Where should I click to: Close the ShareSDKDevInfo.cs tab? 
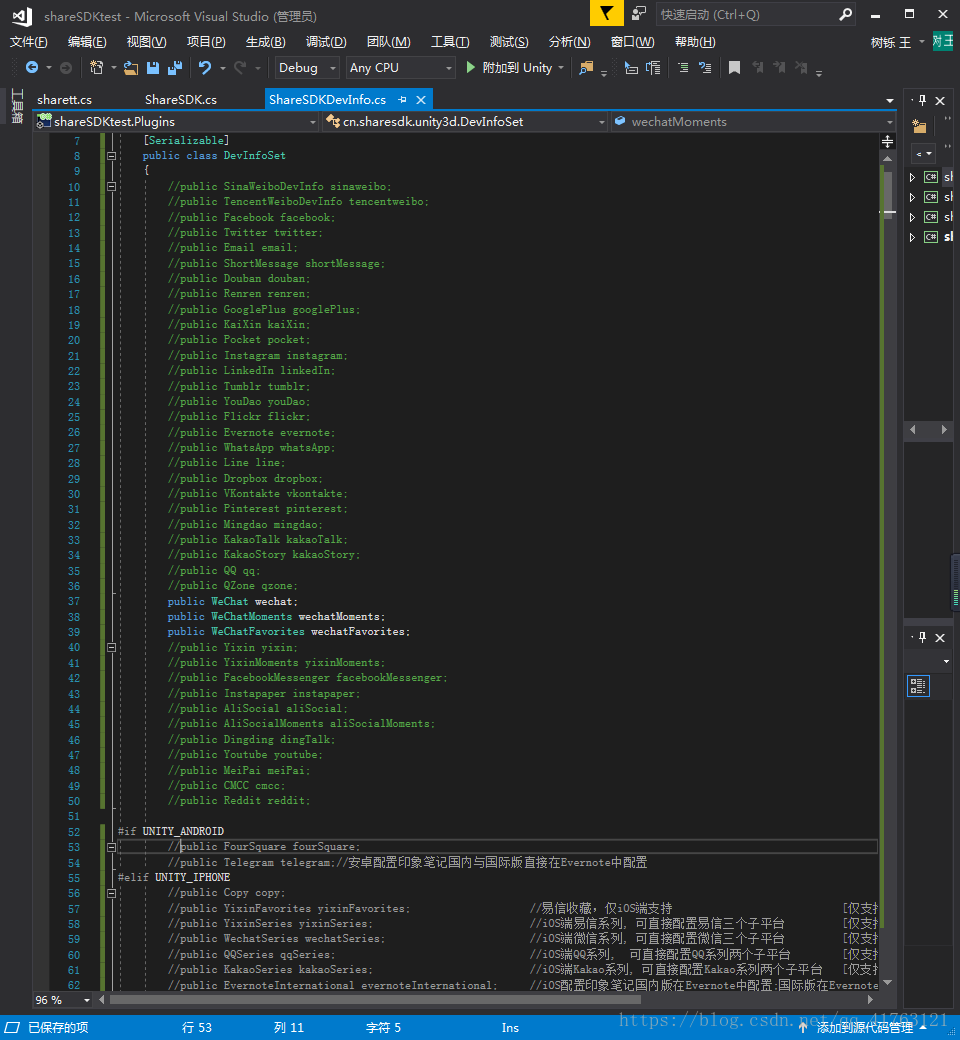coord(421,99)
